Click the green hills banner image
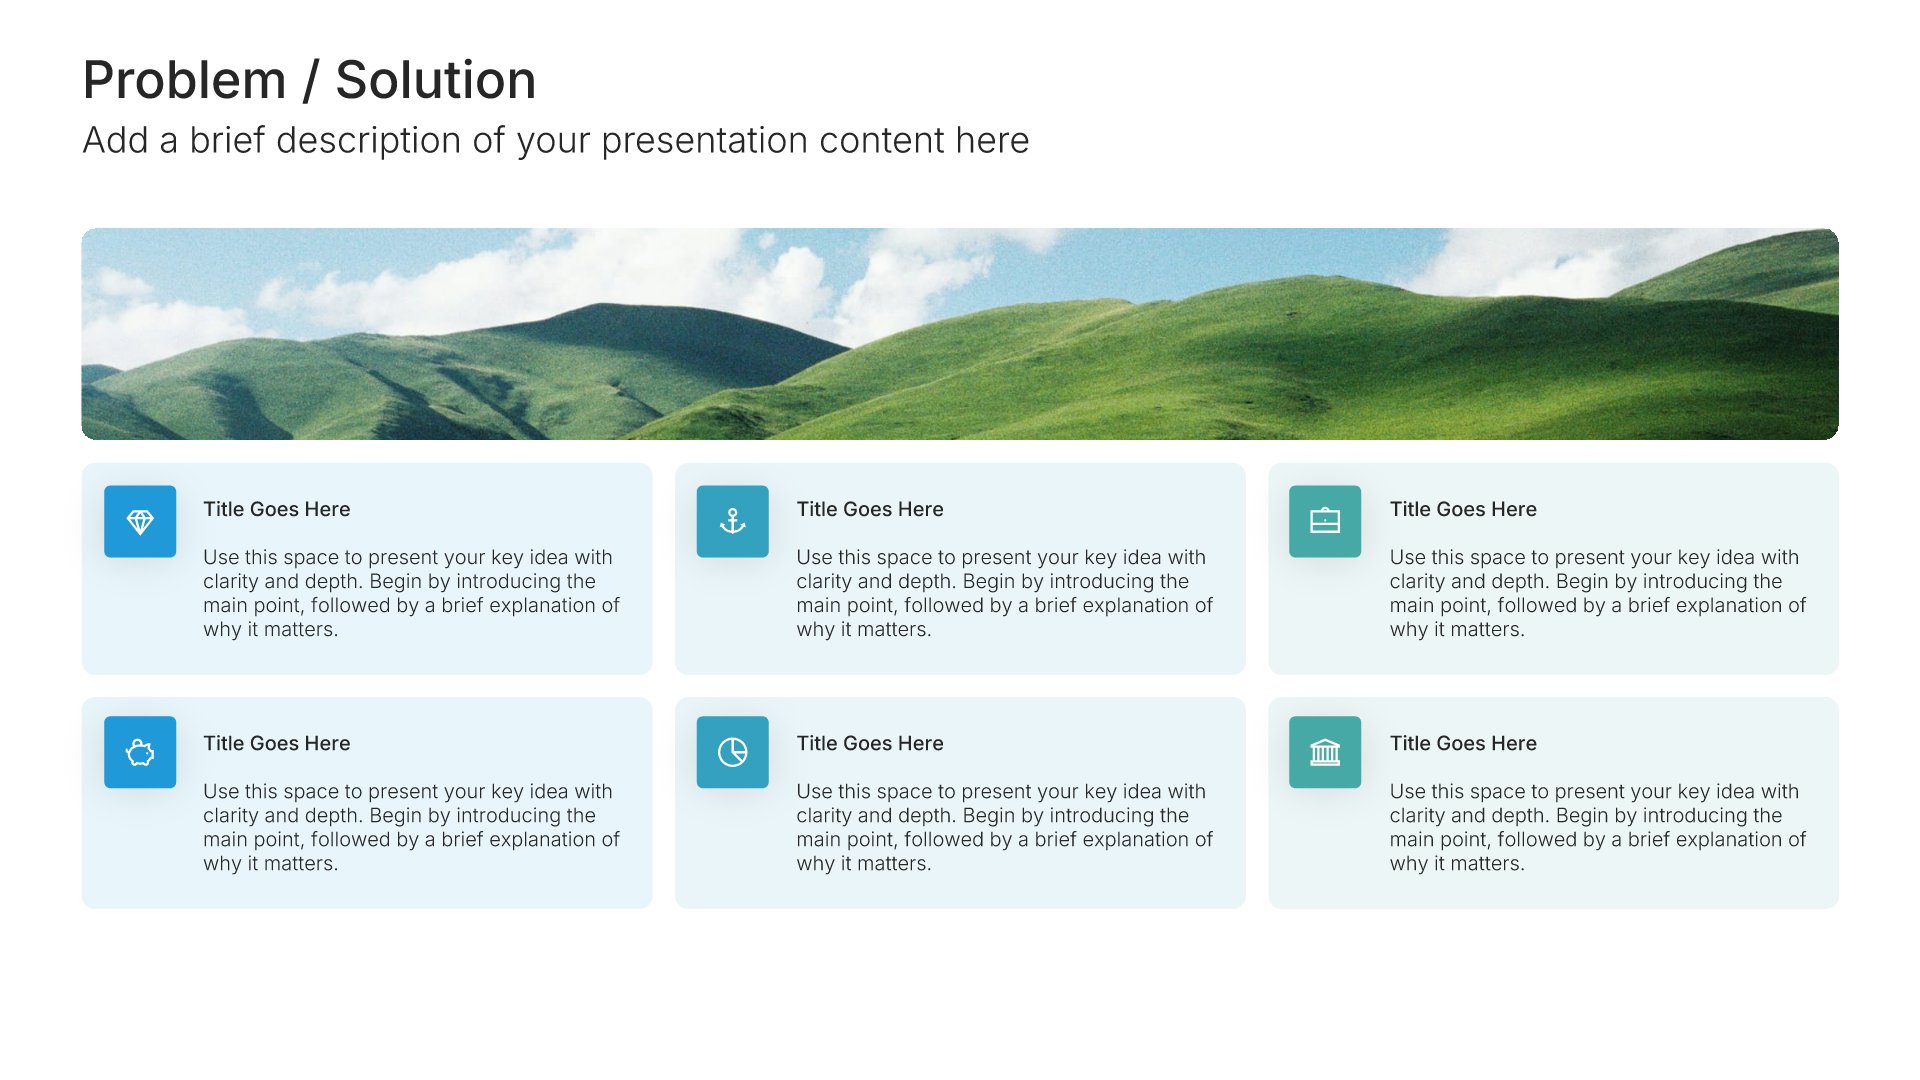Screen dimensions: 1920x1080 click(x=960, y=334)
